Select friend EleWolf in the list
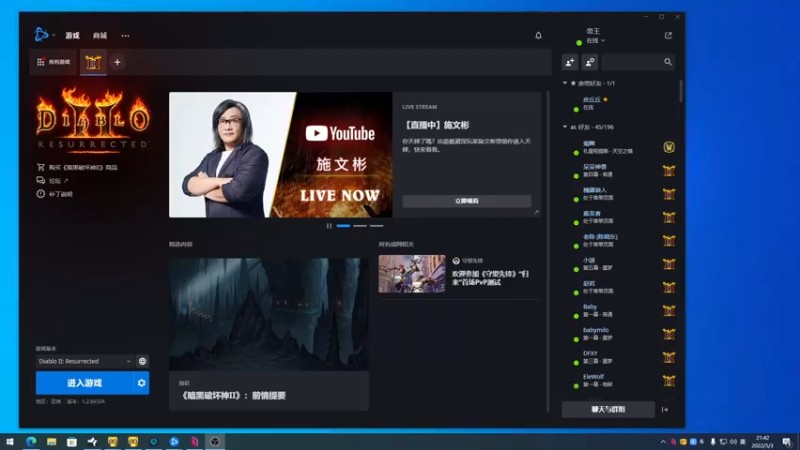This screenshot has height=450, width=800. [617, 380]
